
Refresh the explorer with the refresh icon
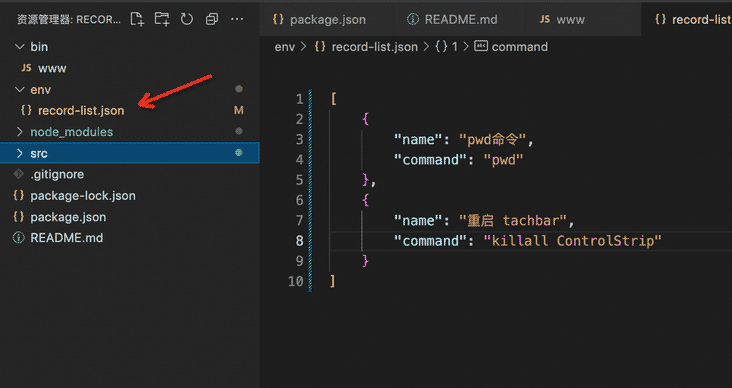pos(187,19)
